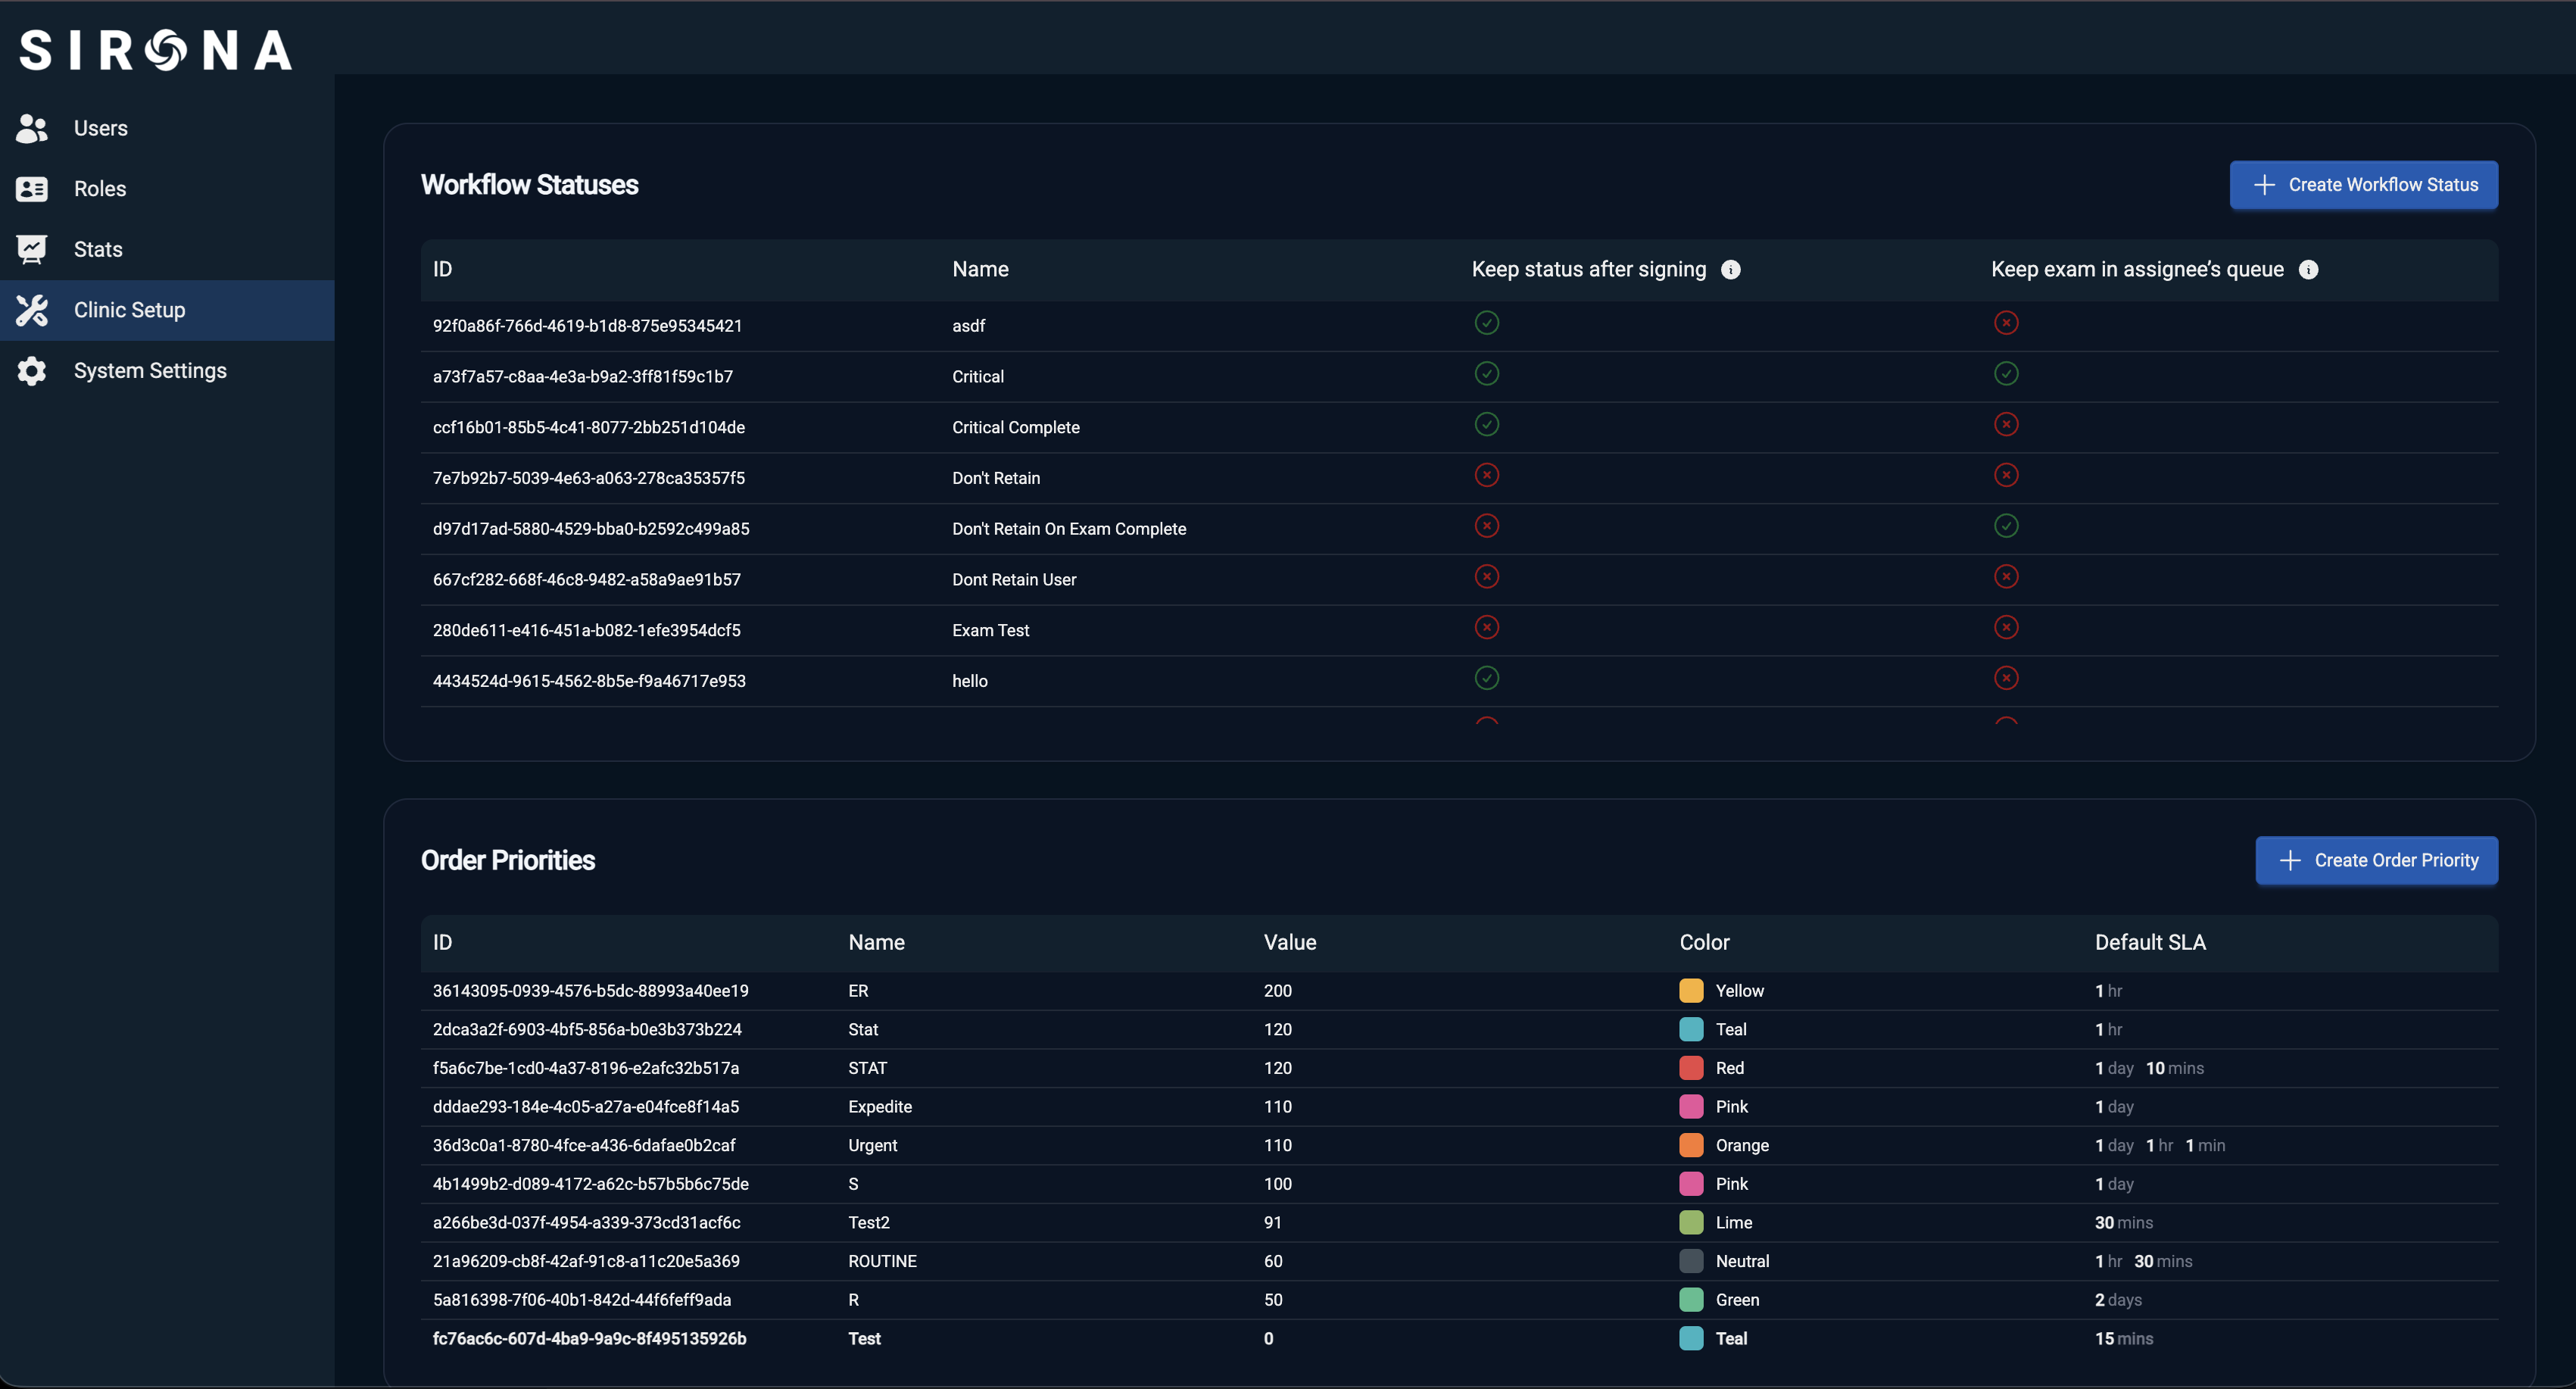Screen dimensions: 2576x1389
Task: Open the Roles menu item
Action: coord(167,189)
